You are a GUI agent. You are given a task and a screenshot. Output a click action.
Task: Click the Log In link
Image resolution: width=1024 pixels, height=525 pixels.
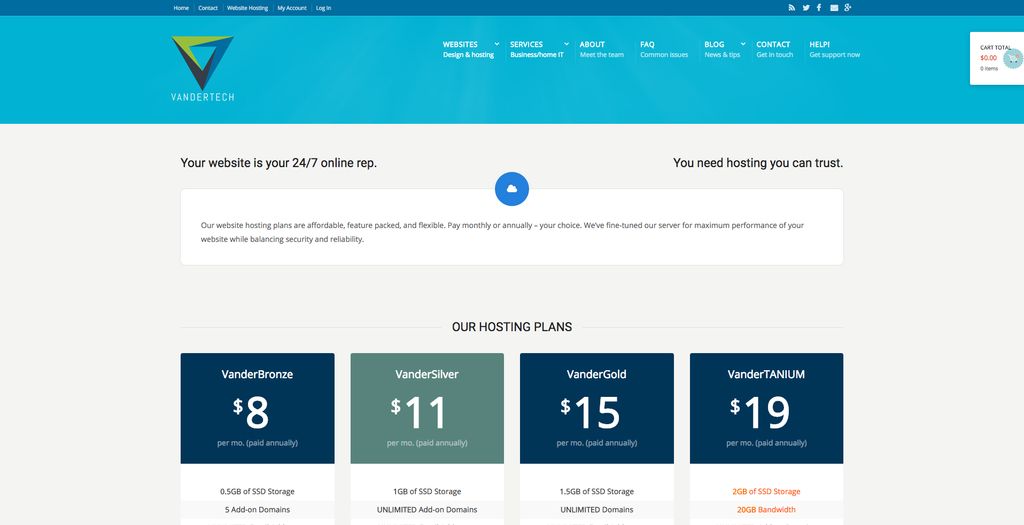pyautogui.click(x=323, y=8)
